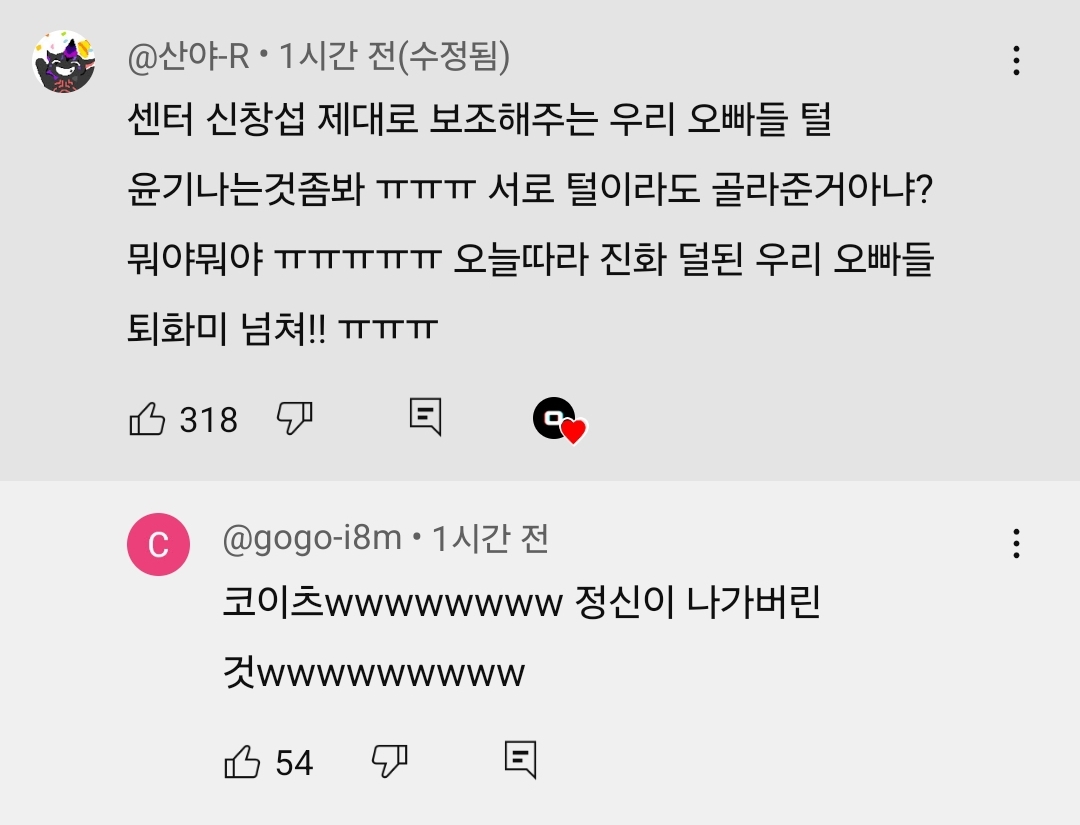Tap the 54 like count

click(x=294, y=763)
